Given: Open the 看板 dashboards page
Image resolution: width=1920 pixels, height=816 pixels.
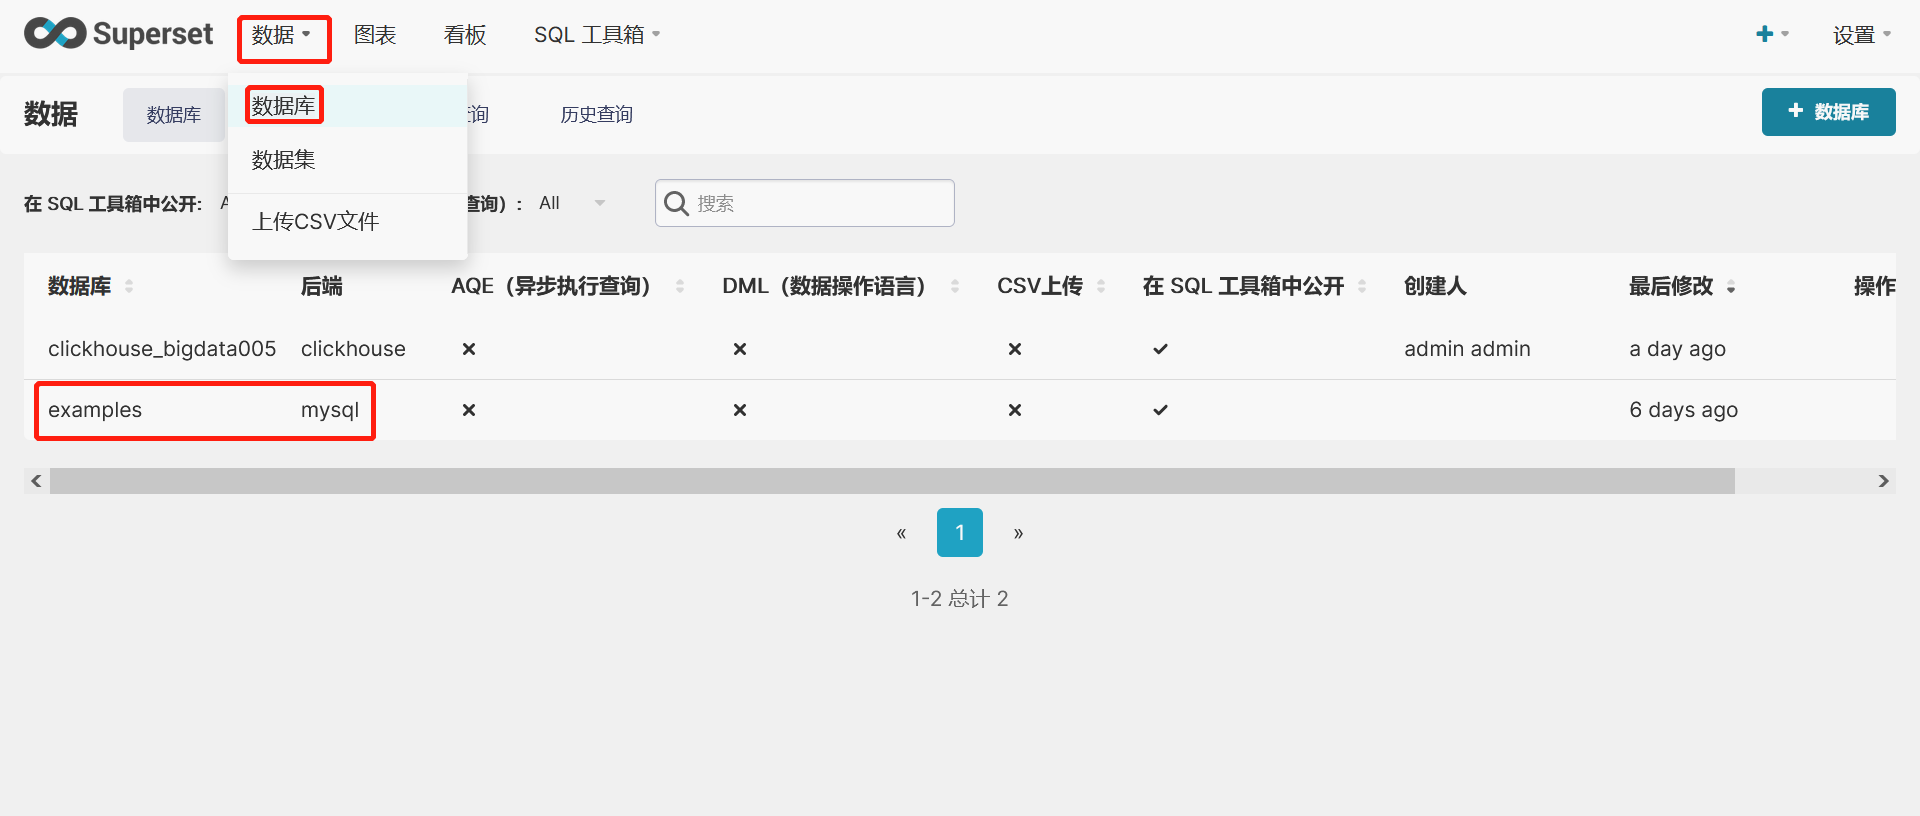Looking at the screenshot, I should pyautogui.click(x=465, y=35).
